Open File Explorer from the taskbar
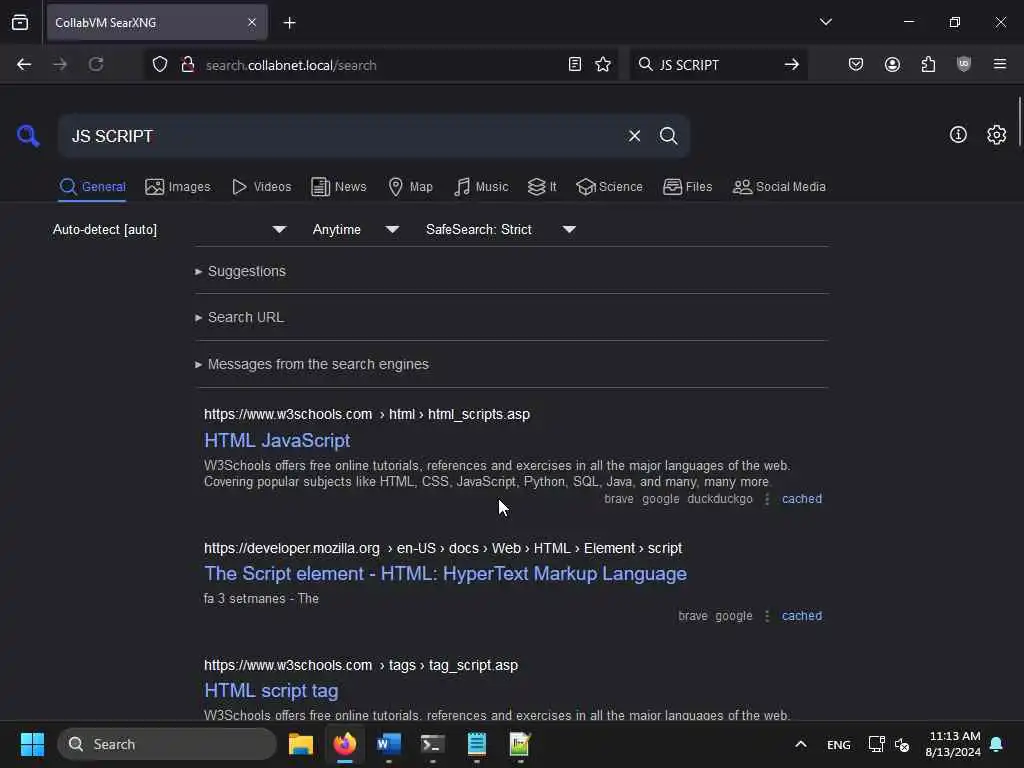The image size is (1024, 768). coord(301,744)
